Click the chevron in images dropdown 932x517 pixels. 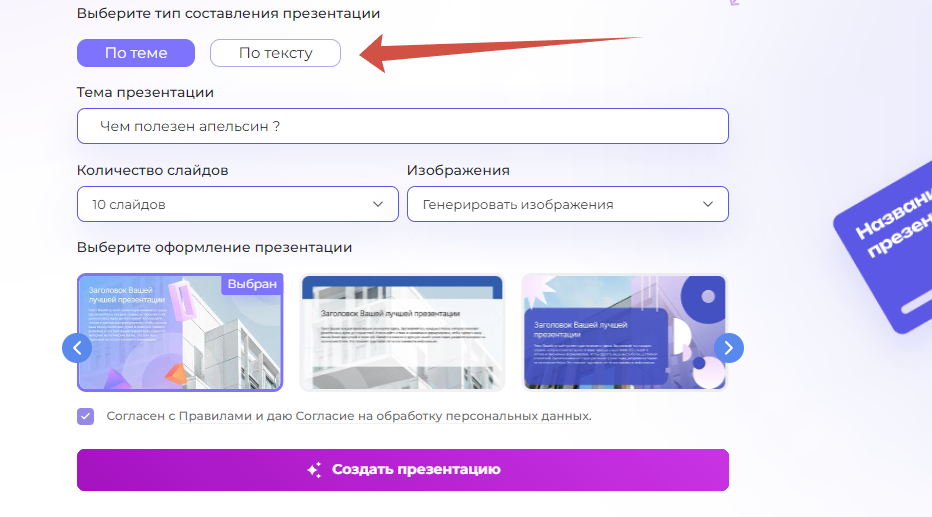click(x=708, y=204)
